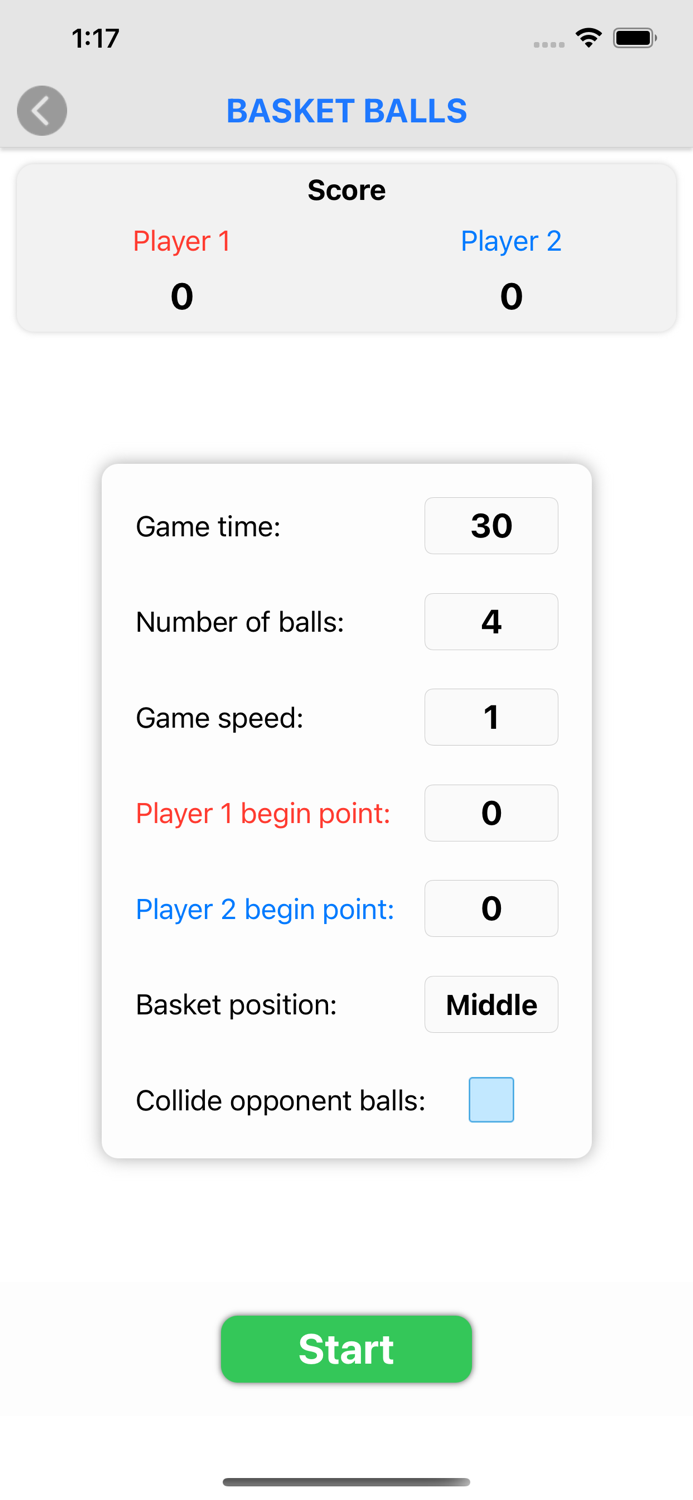The height and width of the screenshot is (1500, 693).
Task: Tap the Wi-Fi icon in the status bar
Action: click(588, 36)
